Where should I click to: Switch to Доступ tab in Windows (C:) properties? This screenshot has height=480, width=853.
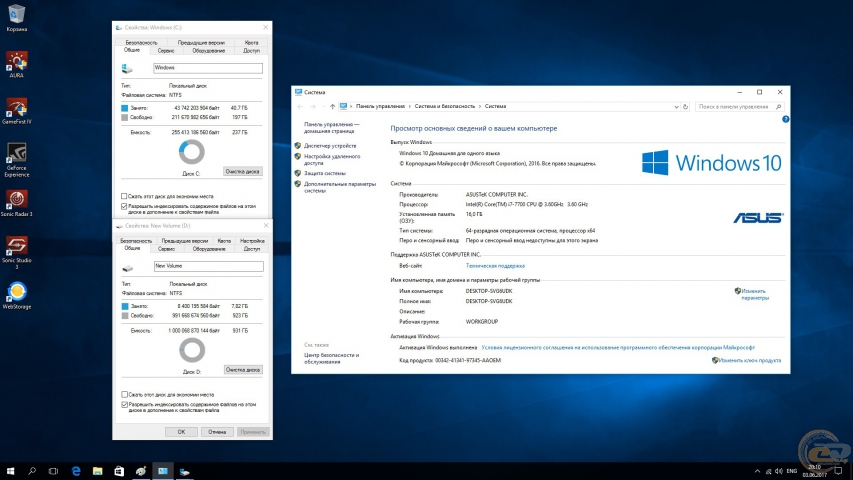tap(251, 51)
